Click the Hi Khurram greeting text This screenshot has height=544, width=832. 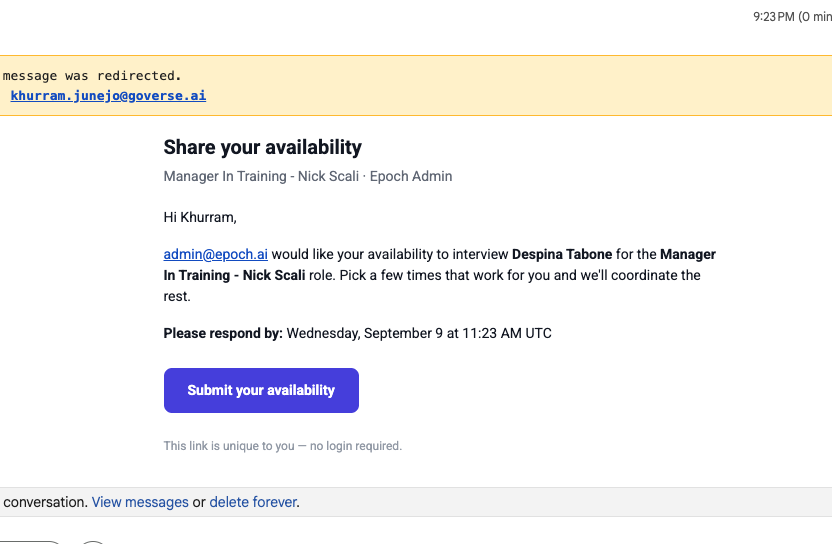200,217
